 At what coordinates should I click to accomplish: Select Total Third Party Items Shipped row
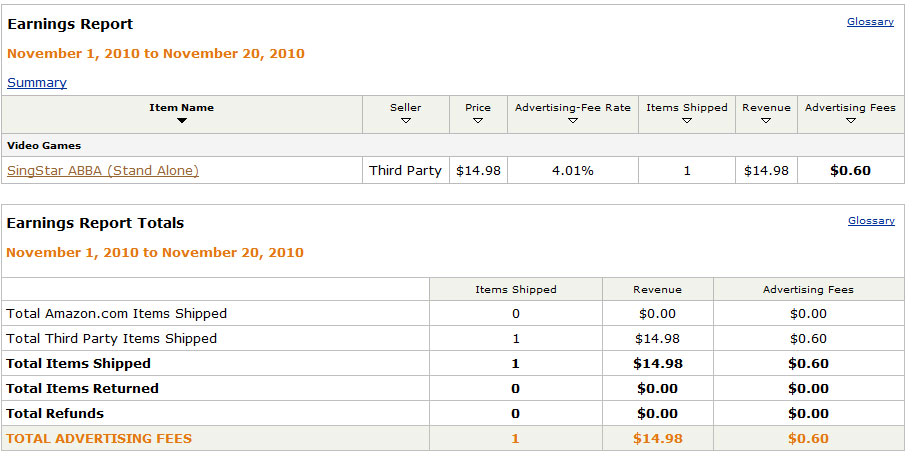[x=453, y=338]
